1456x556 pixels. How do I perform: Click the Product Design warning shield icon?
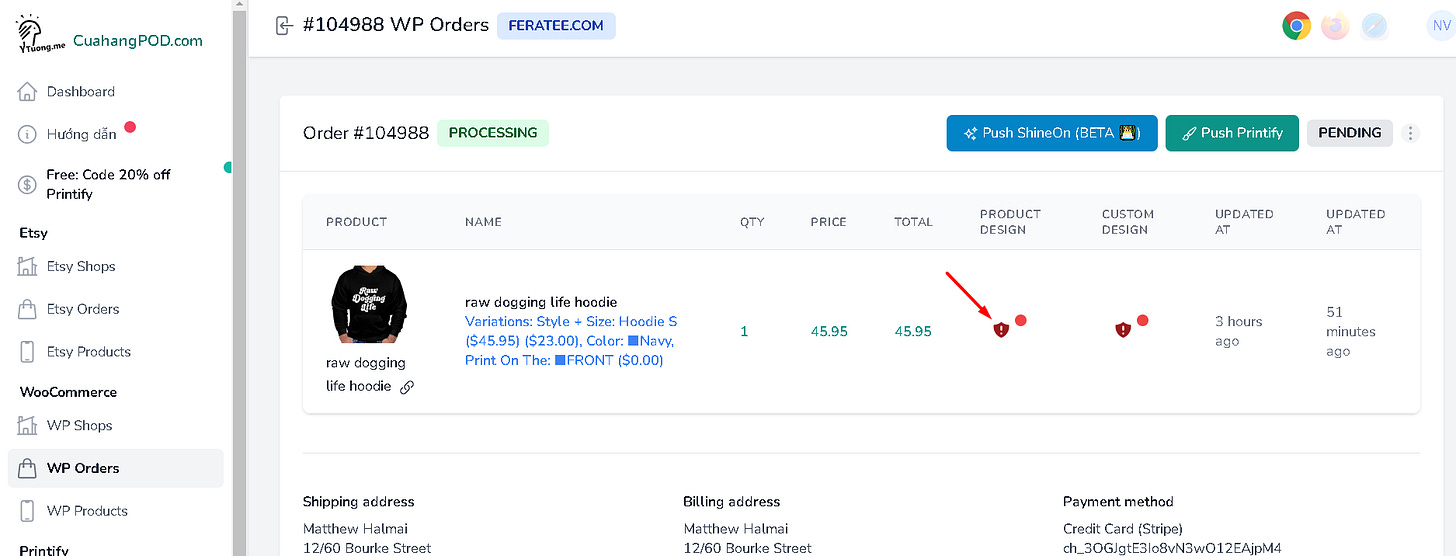(x=1001, y=329)
